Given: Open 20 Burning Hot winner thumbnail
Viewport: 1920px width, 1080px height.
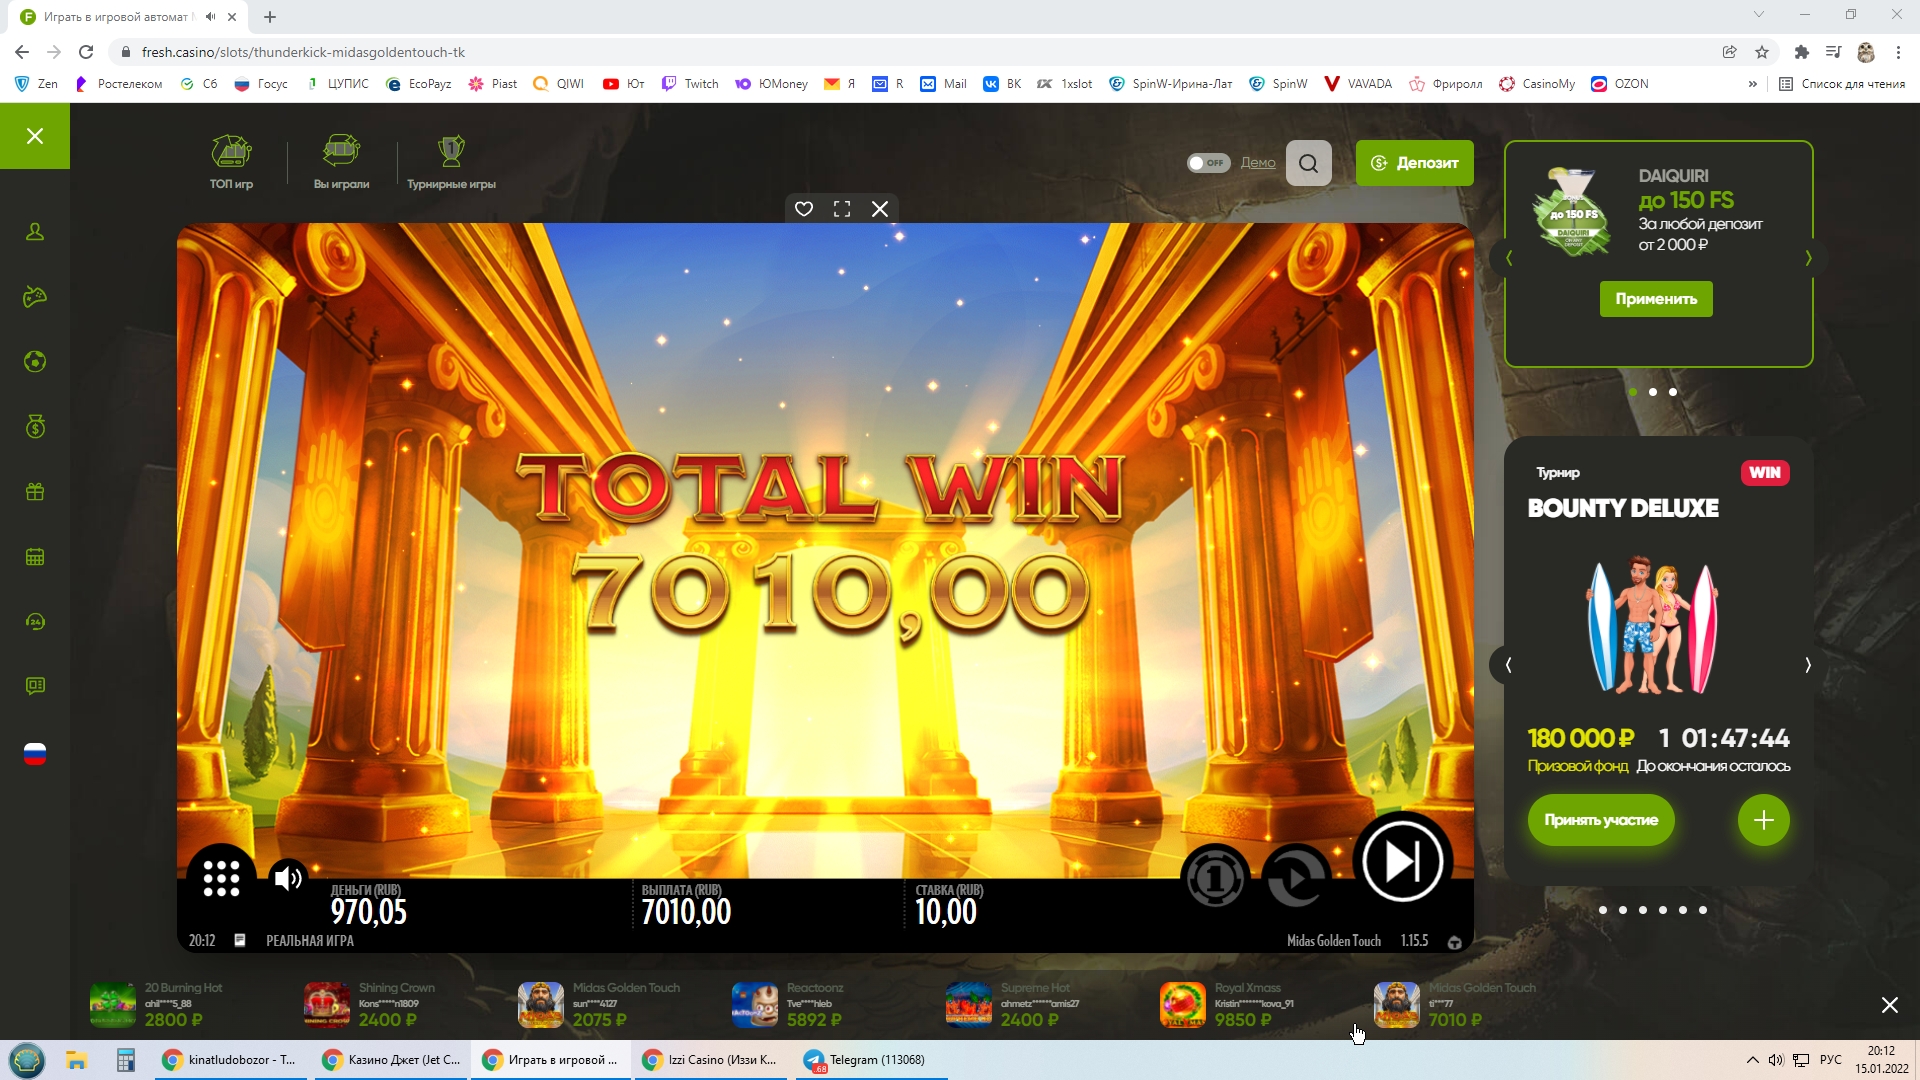Looking at the screenshot, I should point(113,1005).
